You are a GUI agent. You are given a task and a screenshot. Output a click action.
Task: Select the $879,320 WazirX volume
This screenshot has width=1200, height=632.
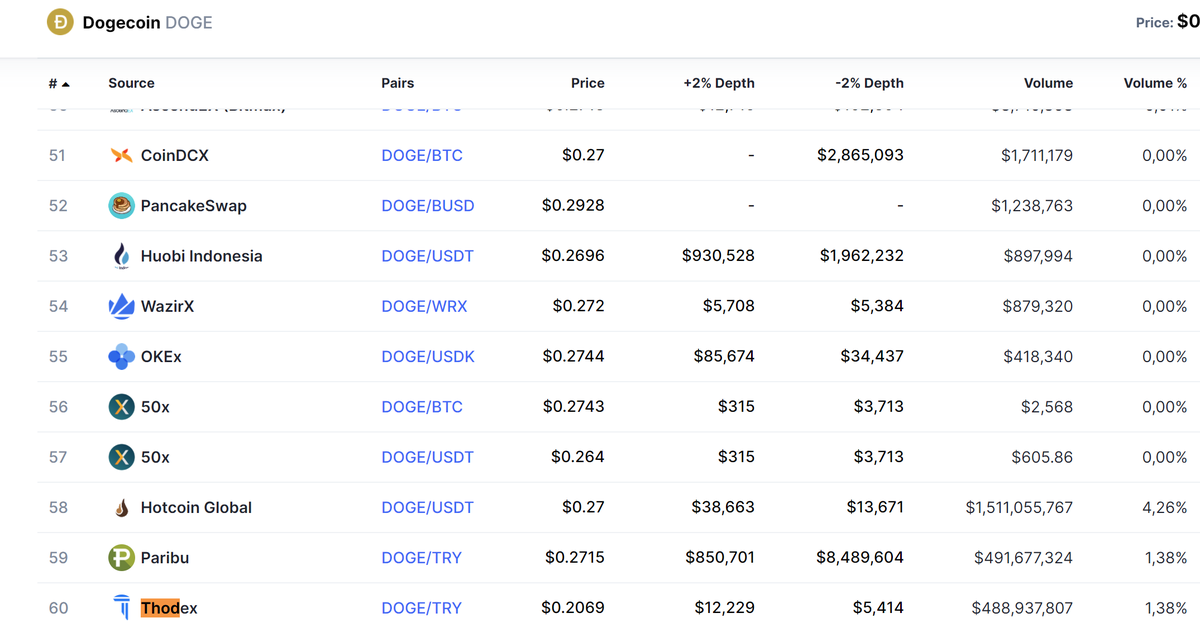pyautogui.click(x=1038, y=306)
